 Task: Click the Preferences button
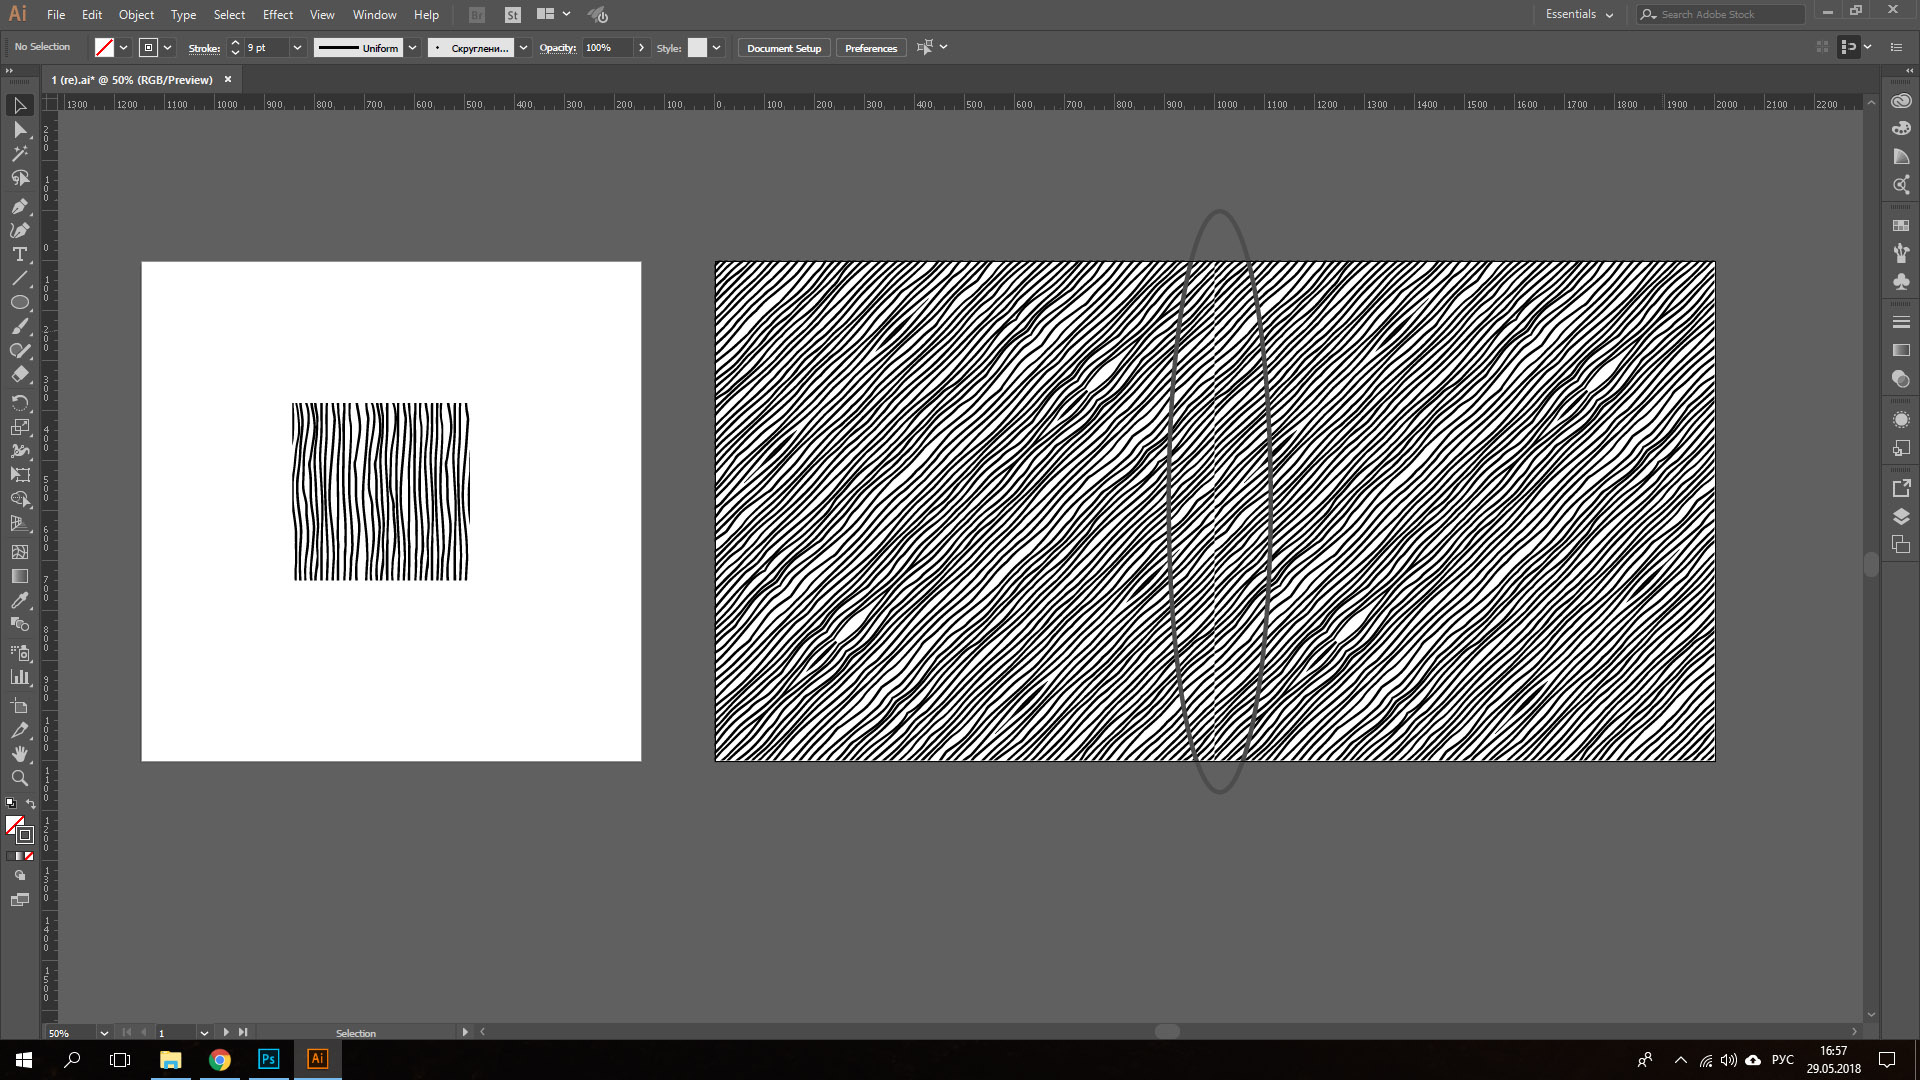point(871,48)
